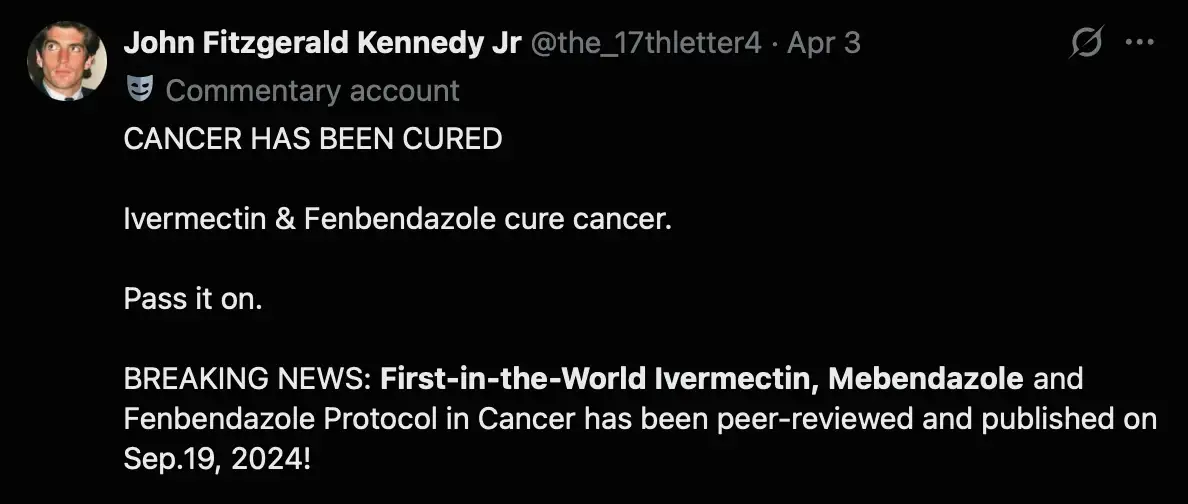Click the "CANCER HAS BEEN CURED" headline text

pyautogui.click(x=313, y=139)
